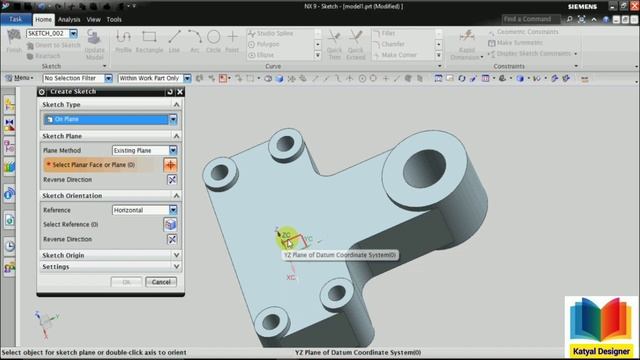Viewport: 640px width, 360px height.
Task: Select the Point tool
Action: tap(232, 41)
